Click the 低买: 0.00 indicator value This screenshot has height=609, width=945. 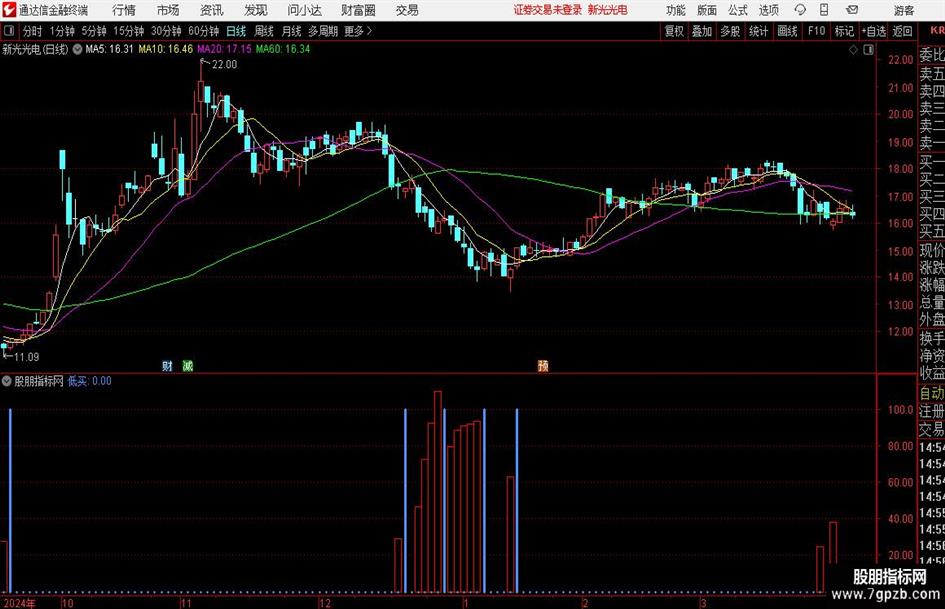90,381
